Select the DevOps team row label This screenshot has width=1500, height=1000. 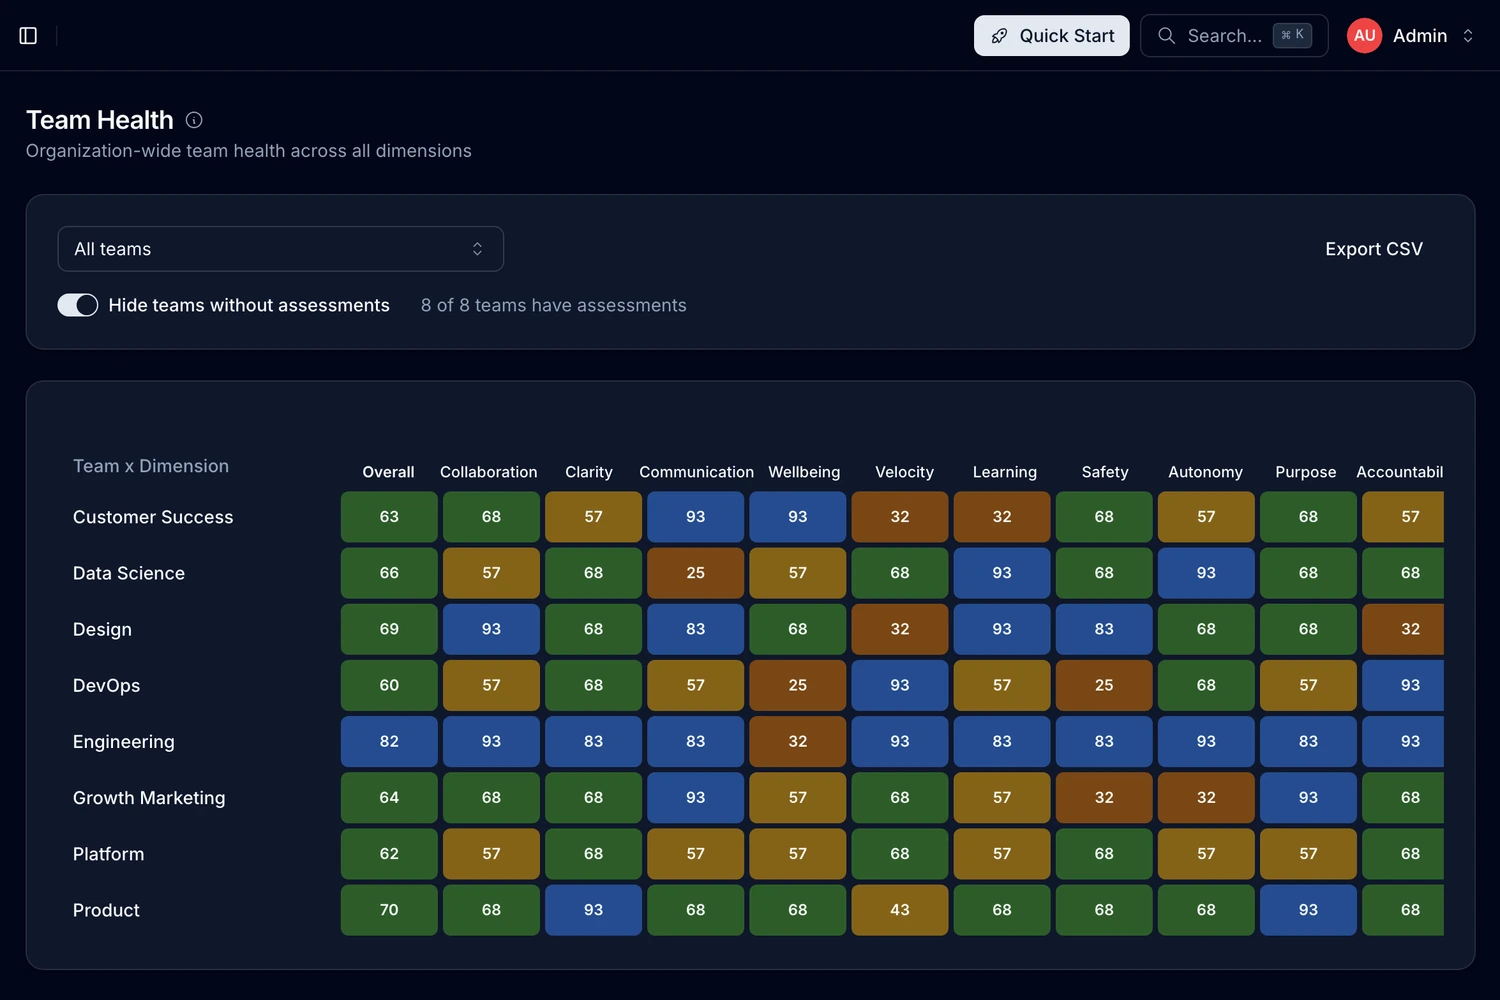(106, 685)
